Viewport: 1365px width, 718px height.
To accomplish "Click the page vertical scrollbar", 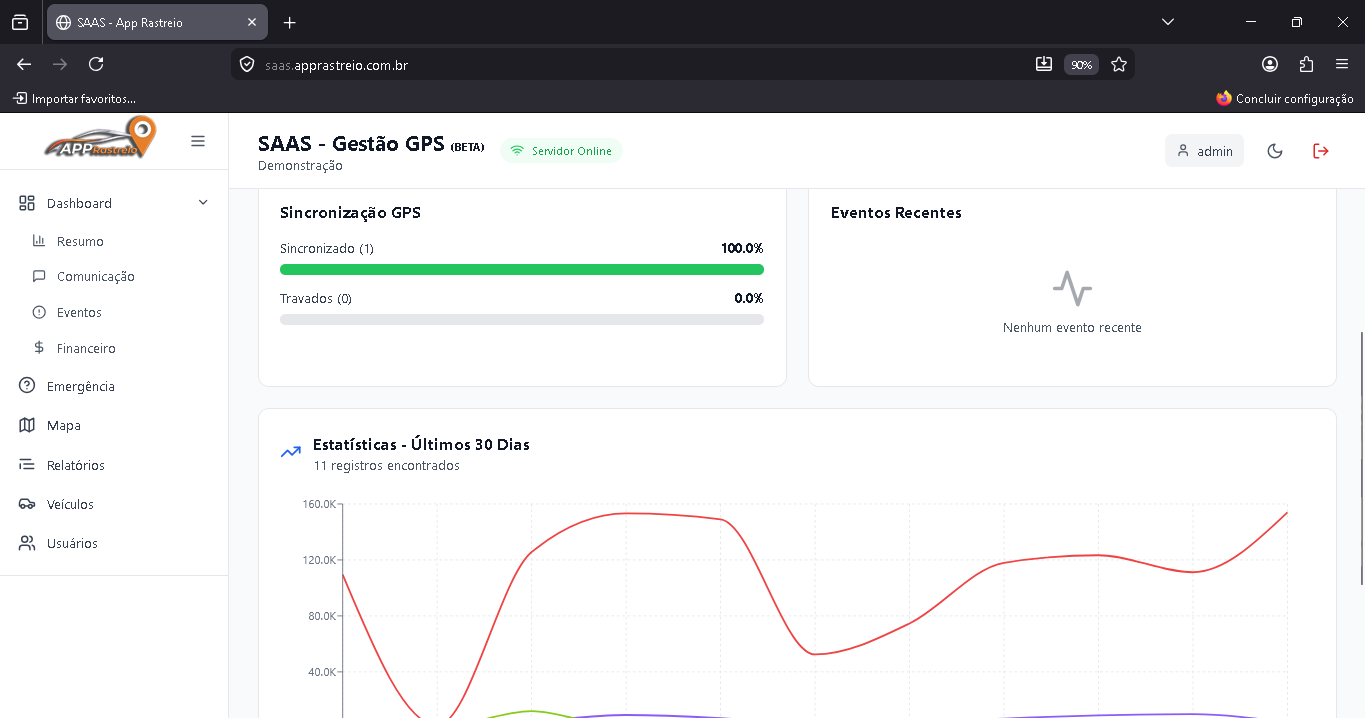I will 1361,458.
